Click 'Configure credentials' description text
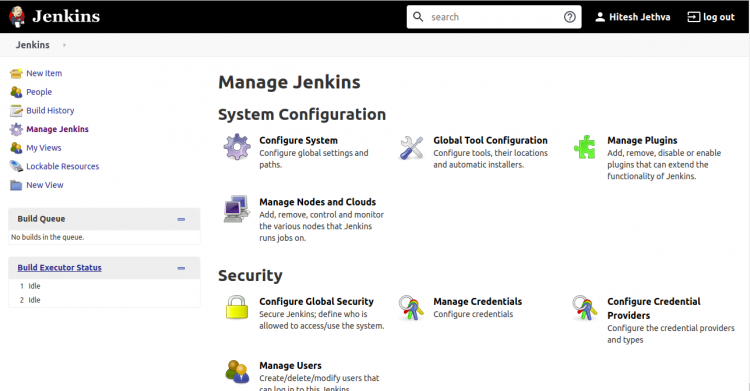This screenshot has height=391, width=750. coord(473,314)
